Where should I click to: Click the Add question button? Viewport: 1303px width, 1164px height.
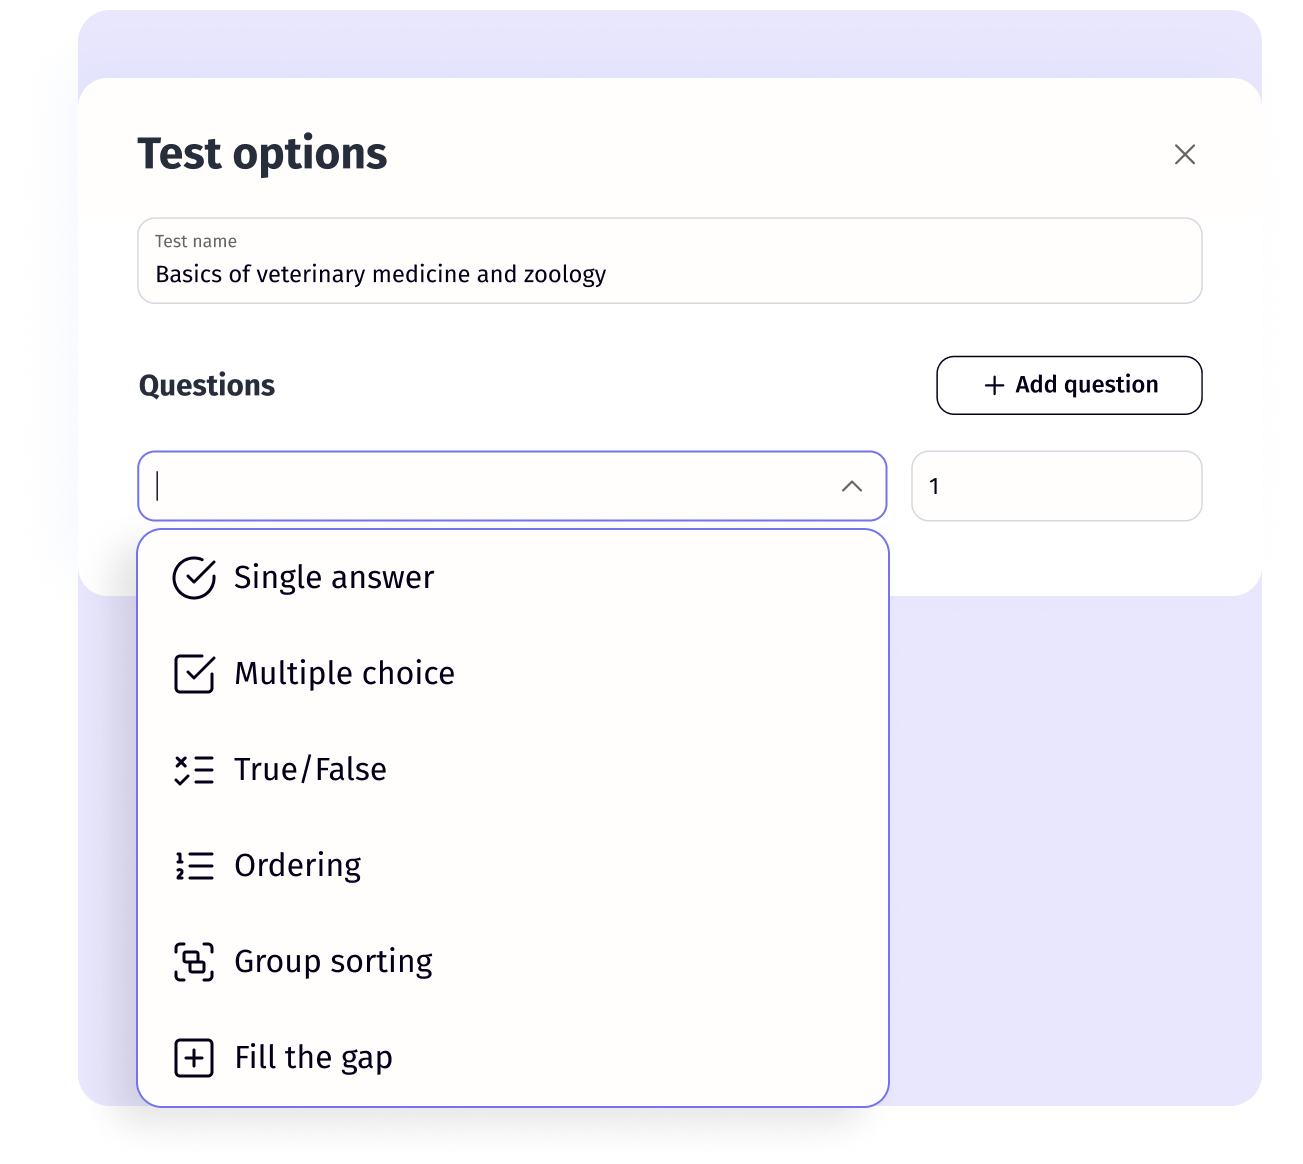pos(1068,385)
